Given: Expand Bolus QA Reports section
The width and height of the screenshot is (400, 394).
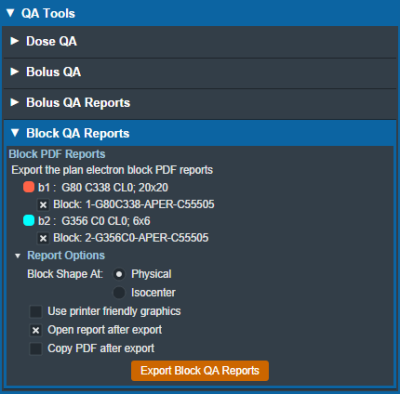Looking at the screenshot, I should click(x=14, y=102).
